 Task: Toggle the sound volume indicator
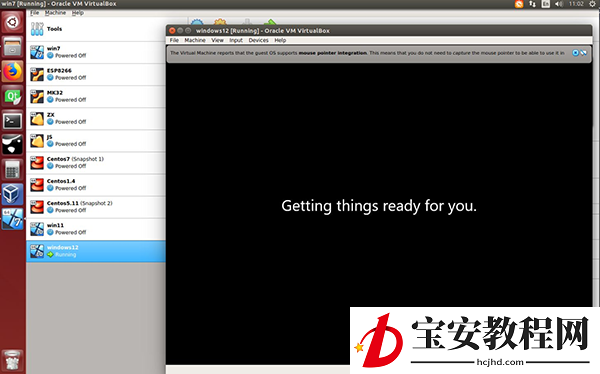pos(558,4)
